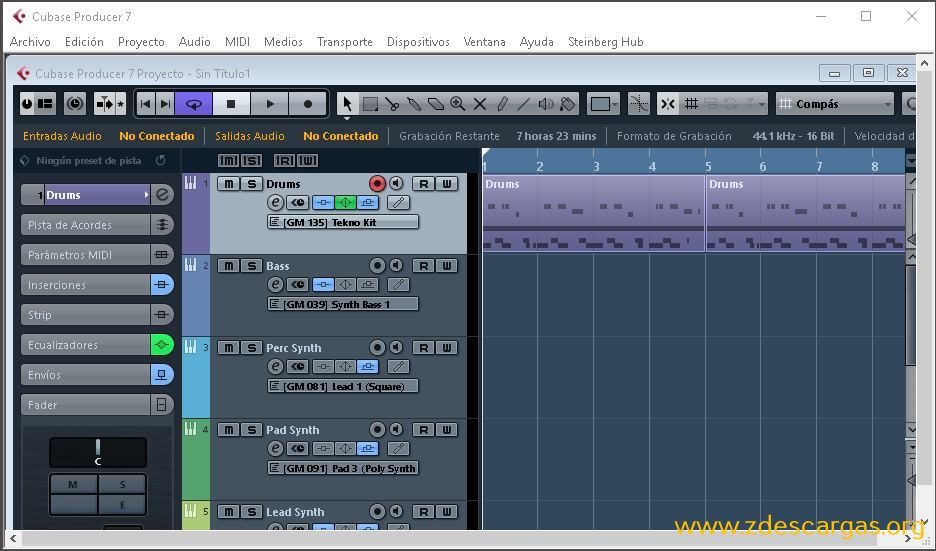Go to next marker in transport
936x551 pixels.
click(165, 104)
